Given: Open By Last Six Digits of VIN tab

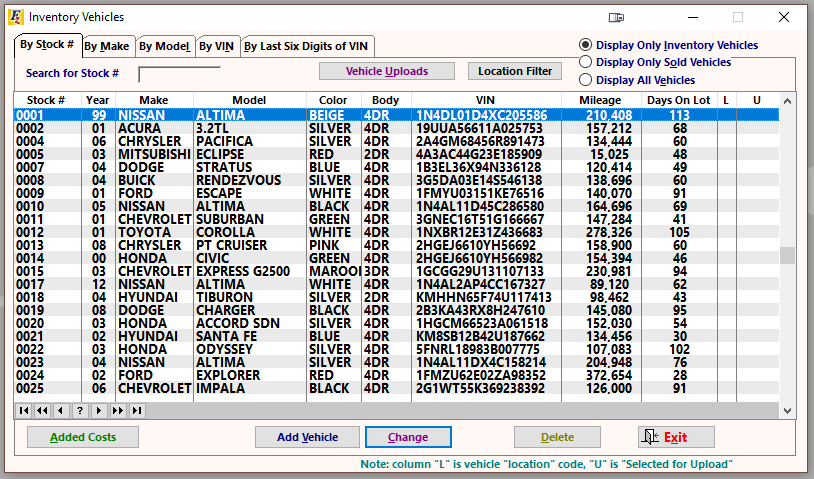Looking at the screenshot, I should coord(306,46).
